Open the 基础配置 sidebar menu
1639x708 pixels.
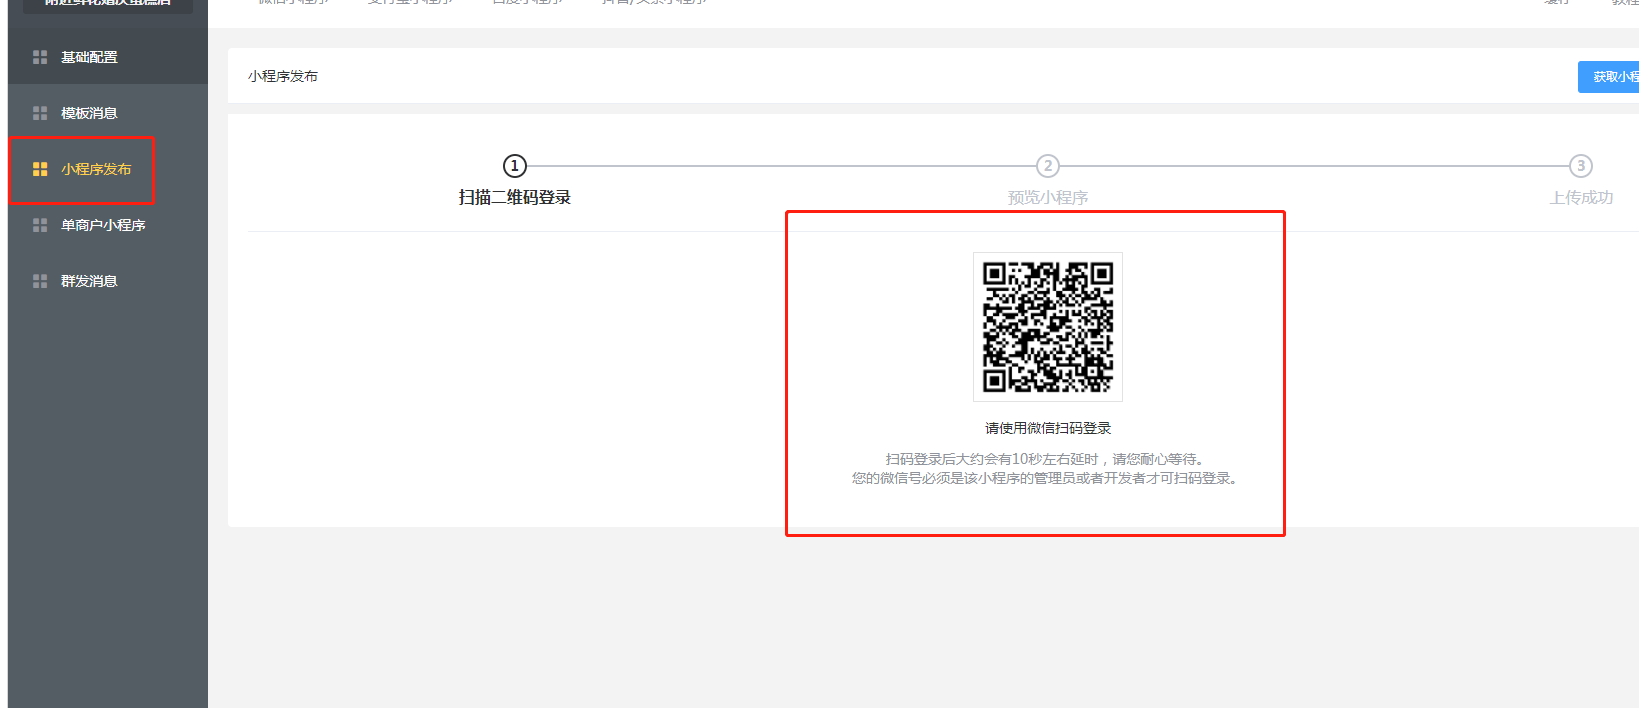pos(108,57)
